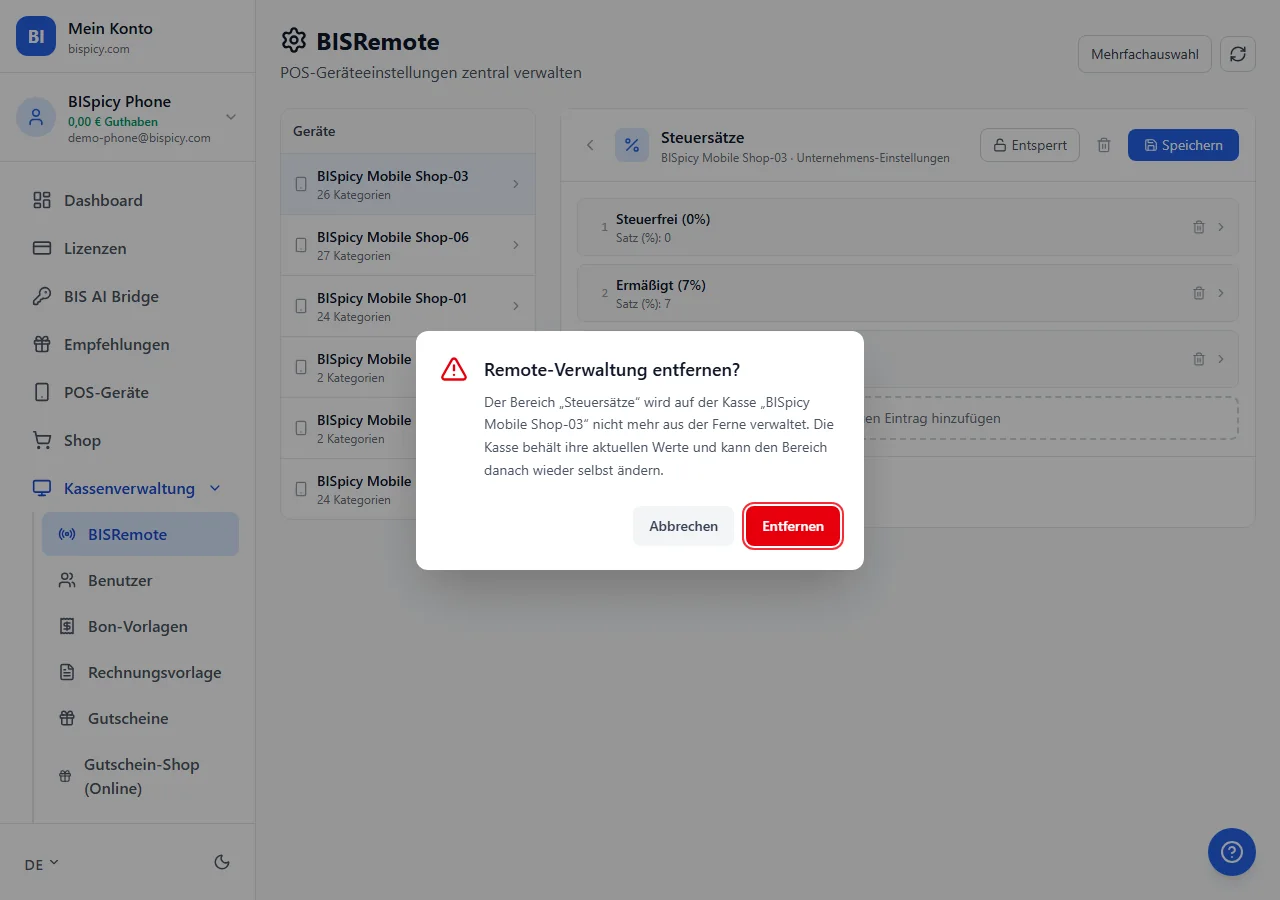Viewport: 1280px width, 900px height.
Task: Click the trash icon of the third tax row
Action: (1199, 359)
